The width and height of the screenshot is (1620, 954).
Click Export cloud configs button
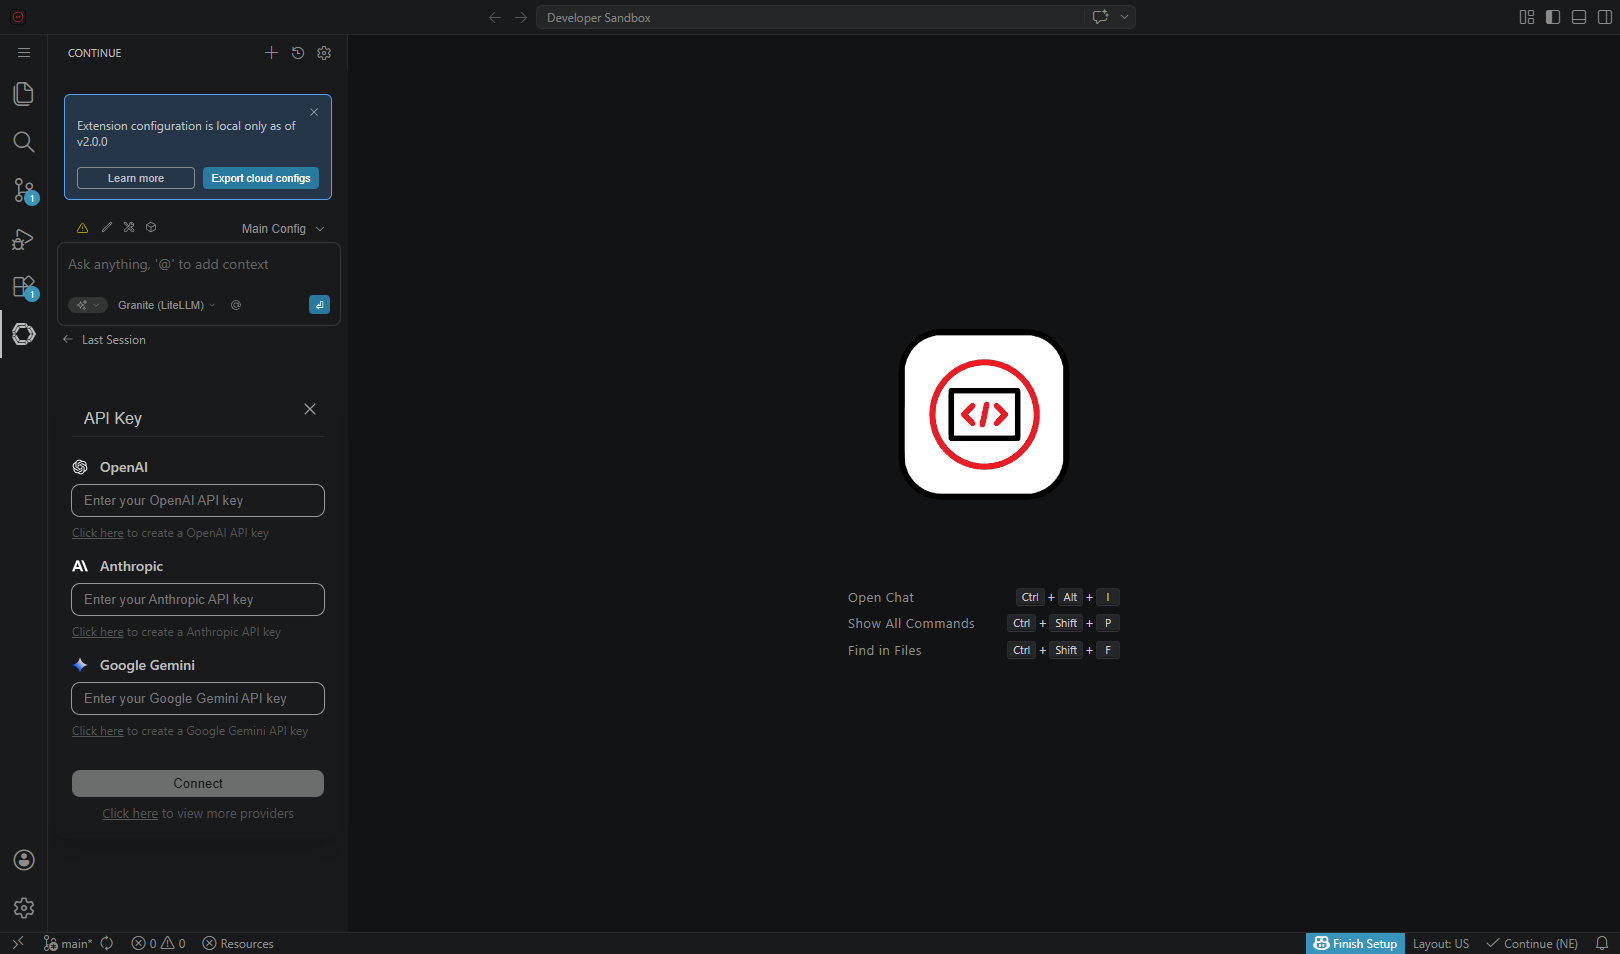(x=261, y=178)
